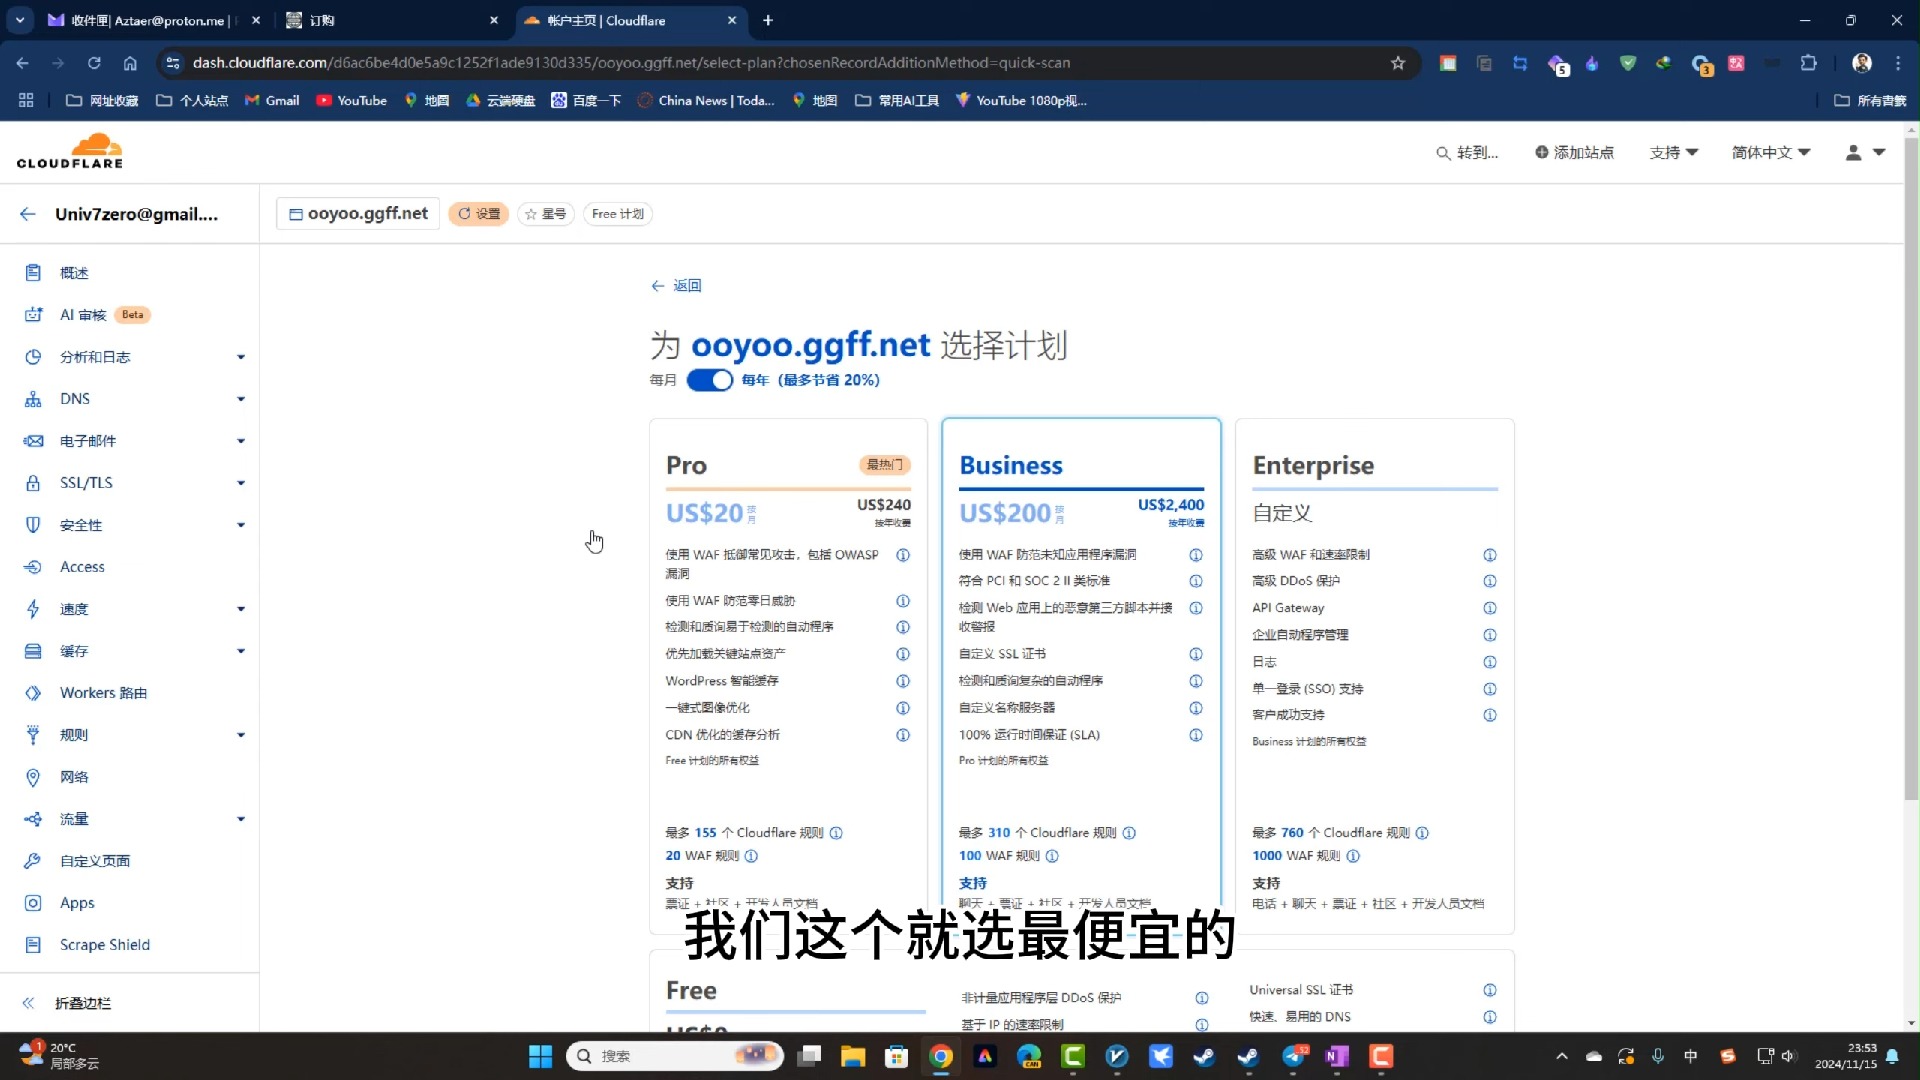Screen dimensions: 1920x1080
Task: Click the 速度 lightning icon
Action: [x=33, y=609]
